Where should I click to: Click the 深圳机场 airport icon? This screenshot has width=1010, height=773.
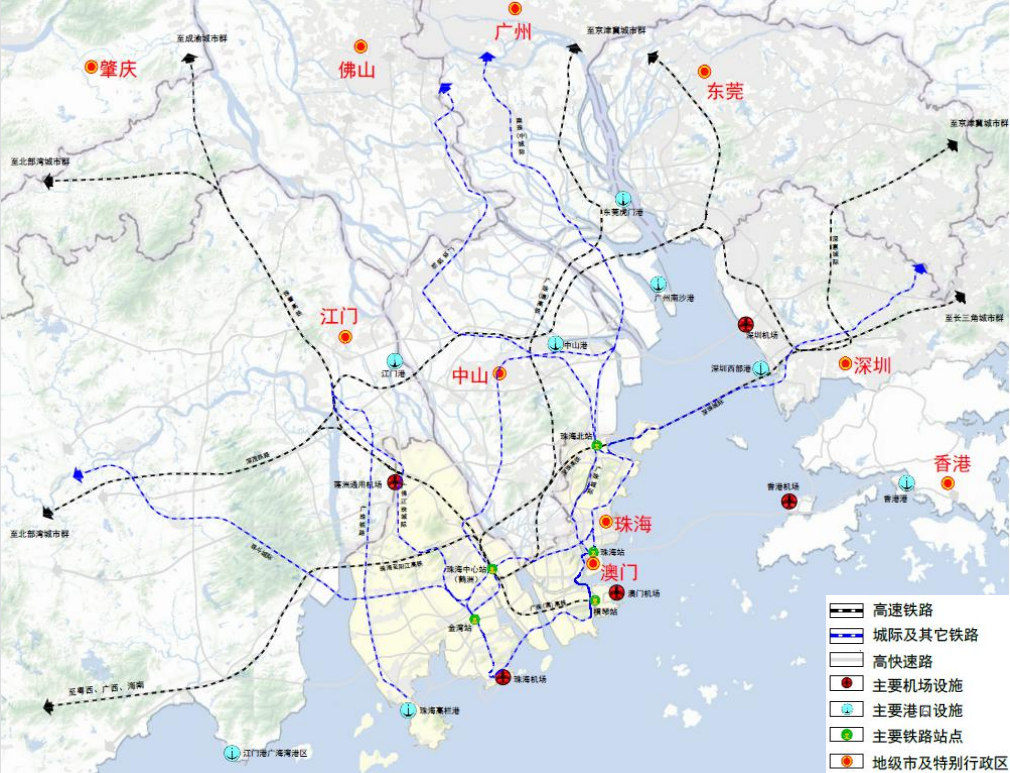pyautogui.click(x=746, y=324)
